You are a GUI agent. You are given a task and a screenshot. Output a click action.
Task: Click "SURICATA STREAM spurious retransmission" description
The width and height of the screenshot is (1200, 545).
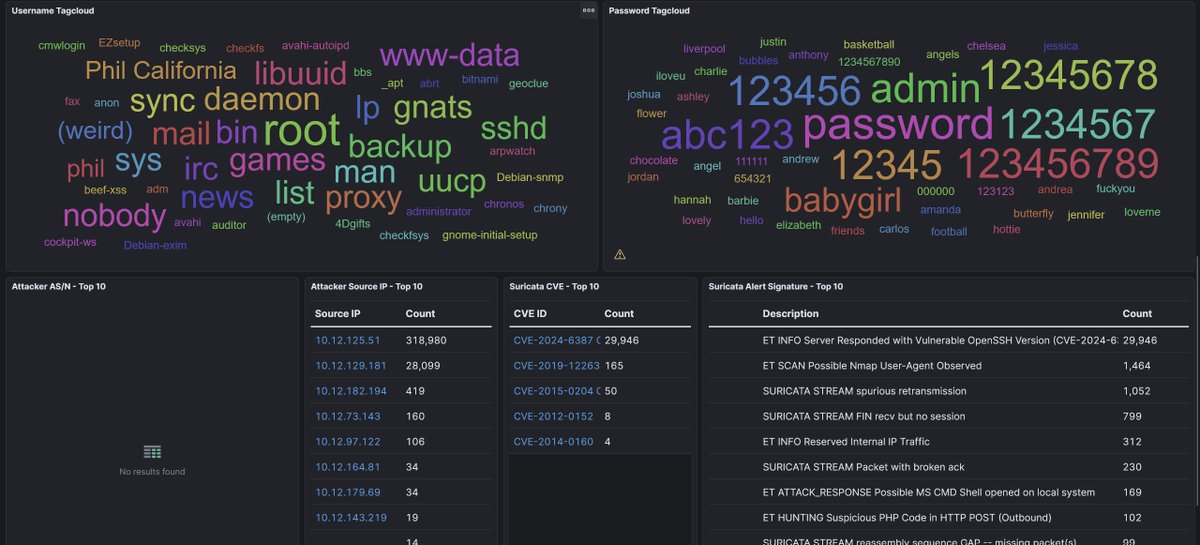click(x=864, y=391)
